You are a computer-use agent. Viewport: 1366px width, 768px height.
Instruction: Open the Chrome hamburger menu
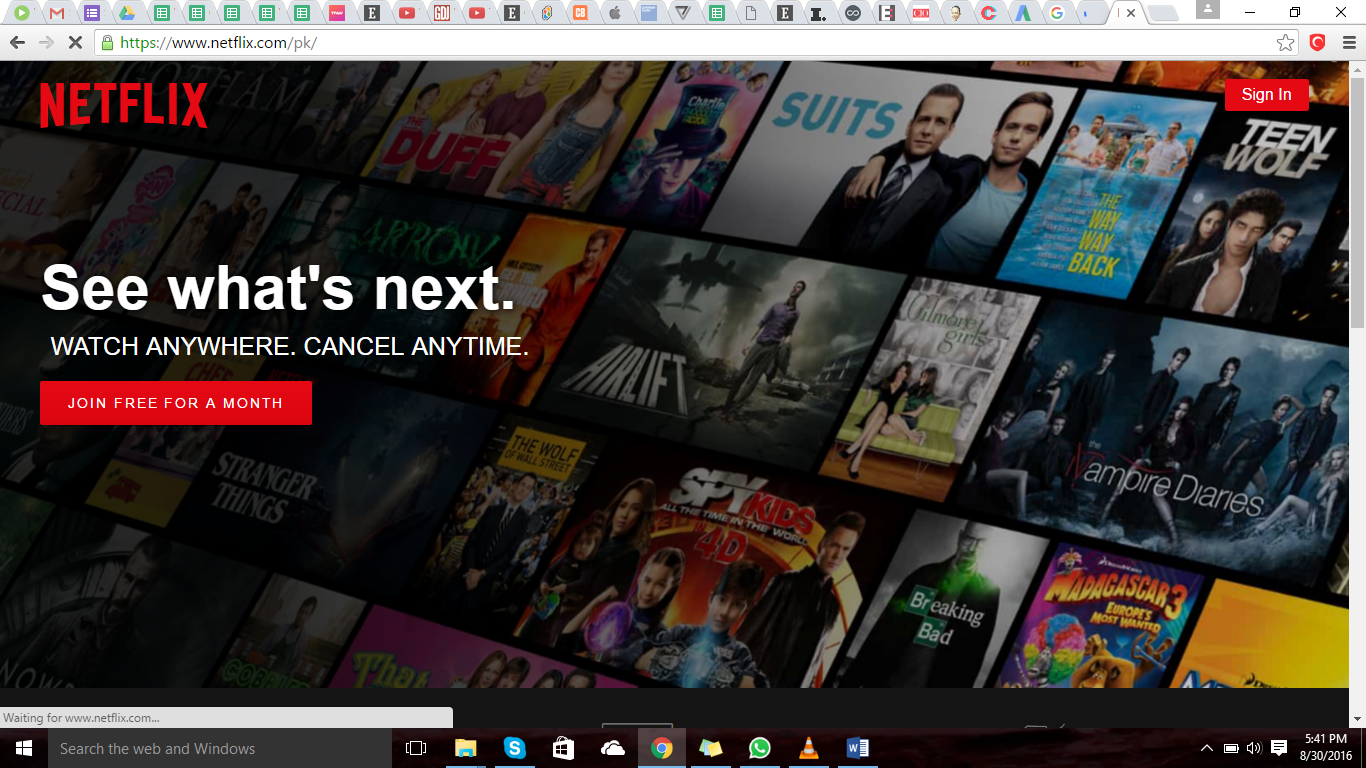click(x=1349, y=43)
